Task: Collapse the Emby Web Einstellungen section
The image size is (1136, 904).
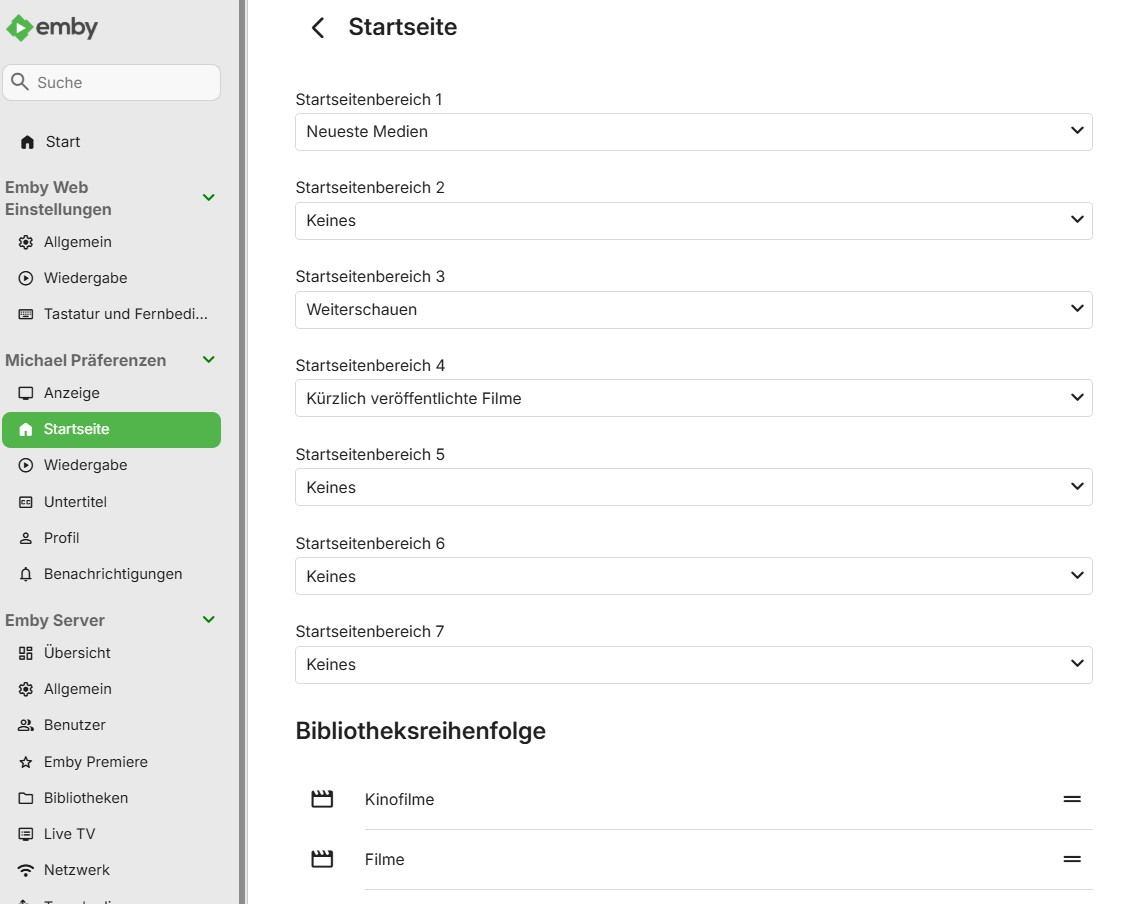Action: coord(209,198)
